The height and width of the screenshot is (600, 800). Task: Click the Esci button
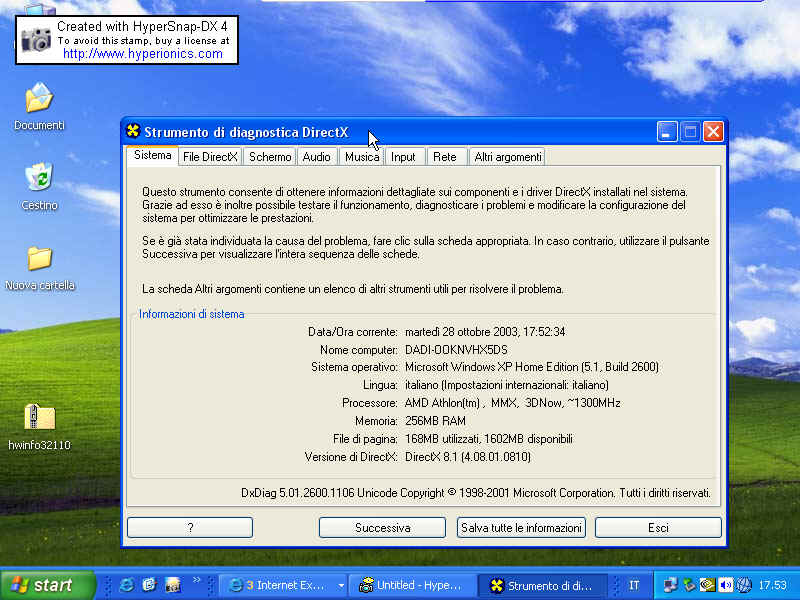click(x=657, y=527)
